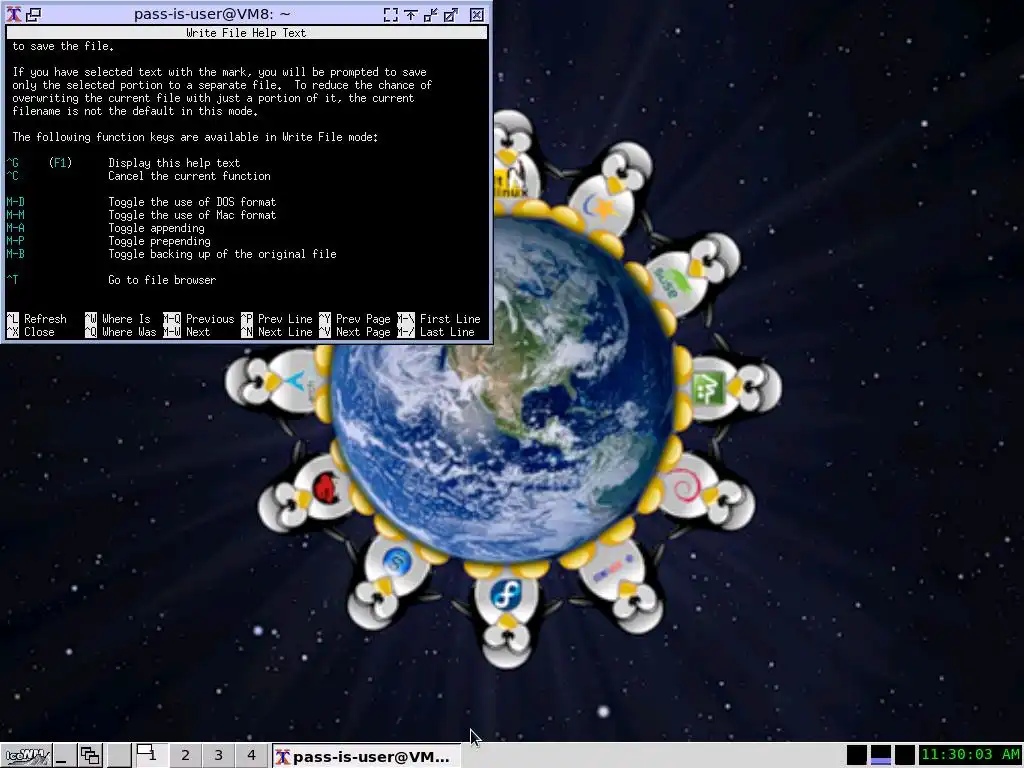This screenshot has height=768, width=1024.
Task: Click the 'Go to file browser' line
Action: (162, 280)
